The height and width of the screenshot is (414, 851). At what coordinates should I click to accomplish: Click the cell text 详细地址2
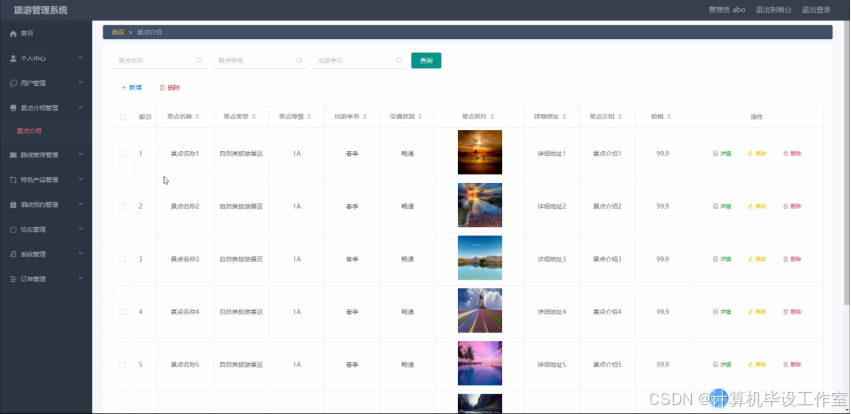click(552, 207)
